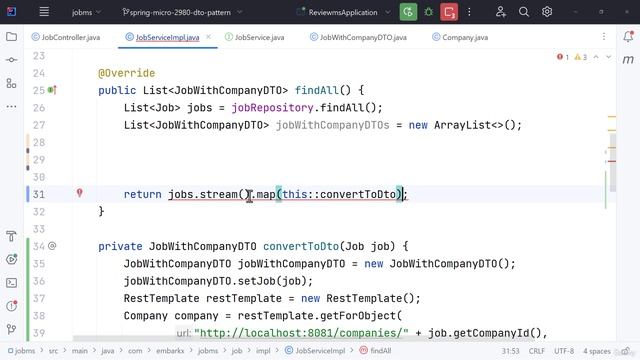The width and height of the screenshot is (640, 360).
Task: Open more run actions kebab menu
Action: pyautogui.click(x=469, y=12)
